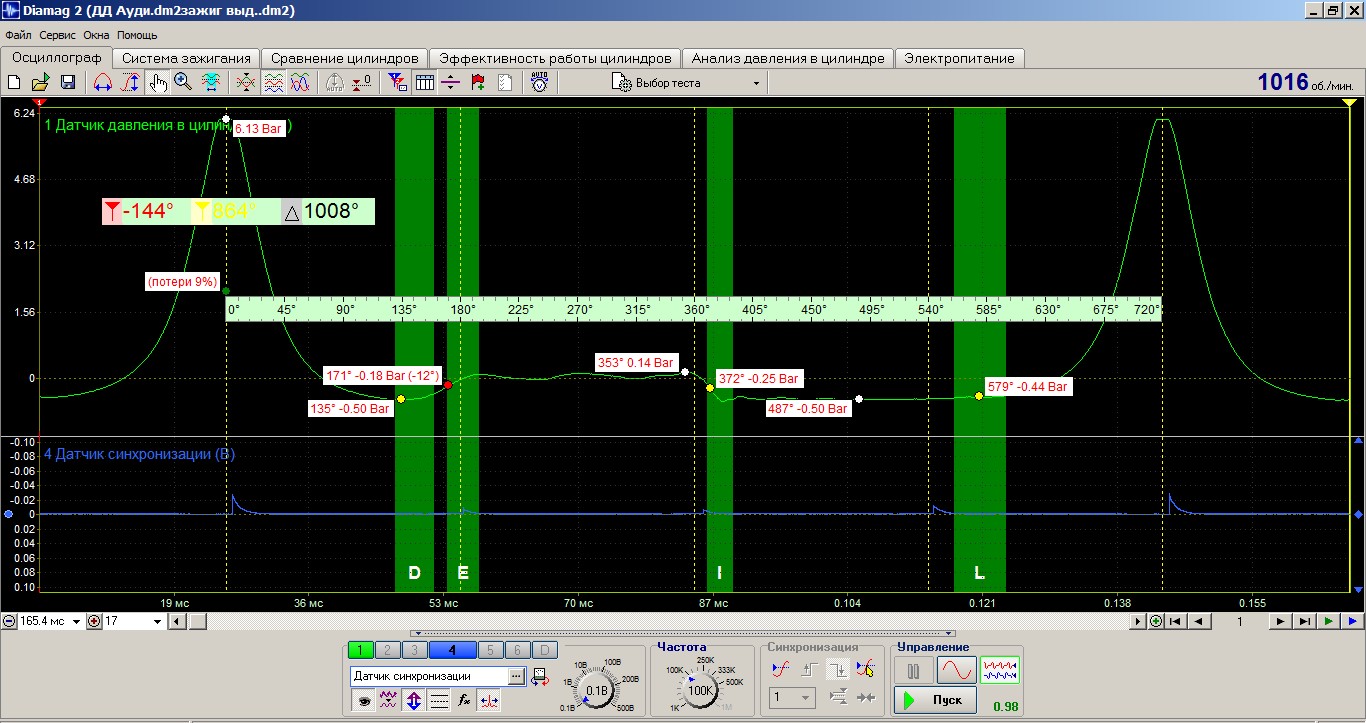Choose the magnifier zoom tool
This screenshot has width=1366, height=723.
click(x=183, y=83)
